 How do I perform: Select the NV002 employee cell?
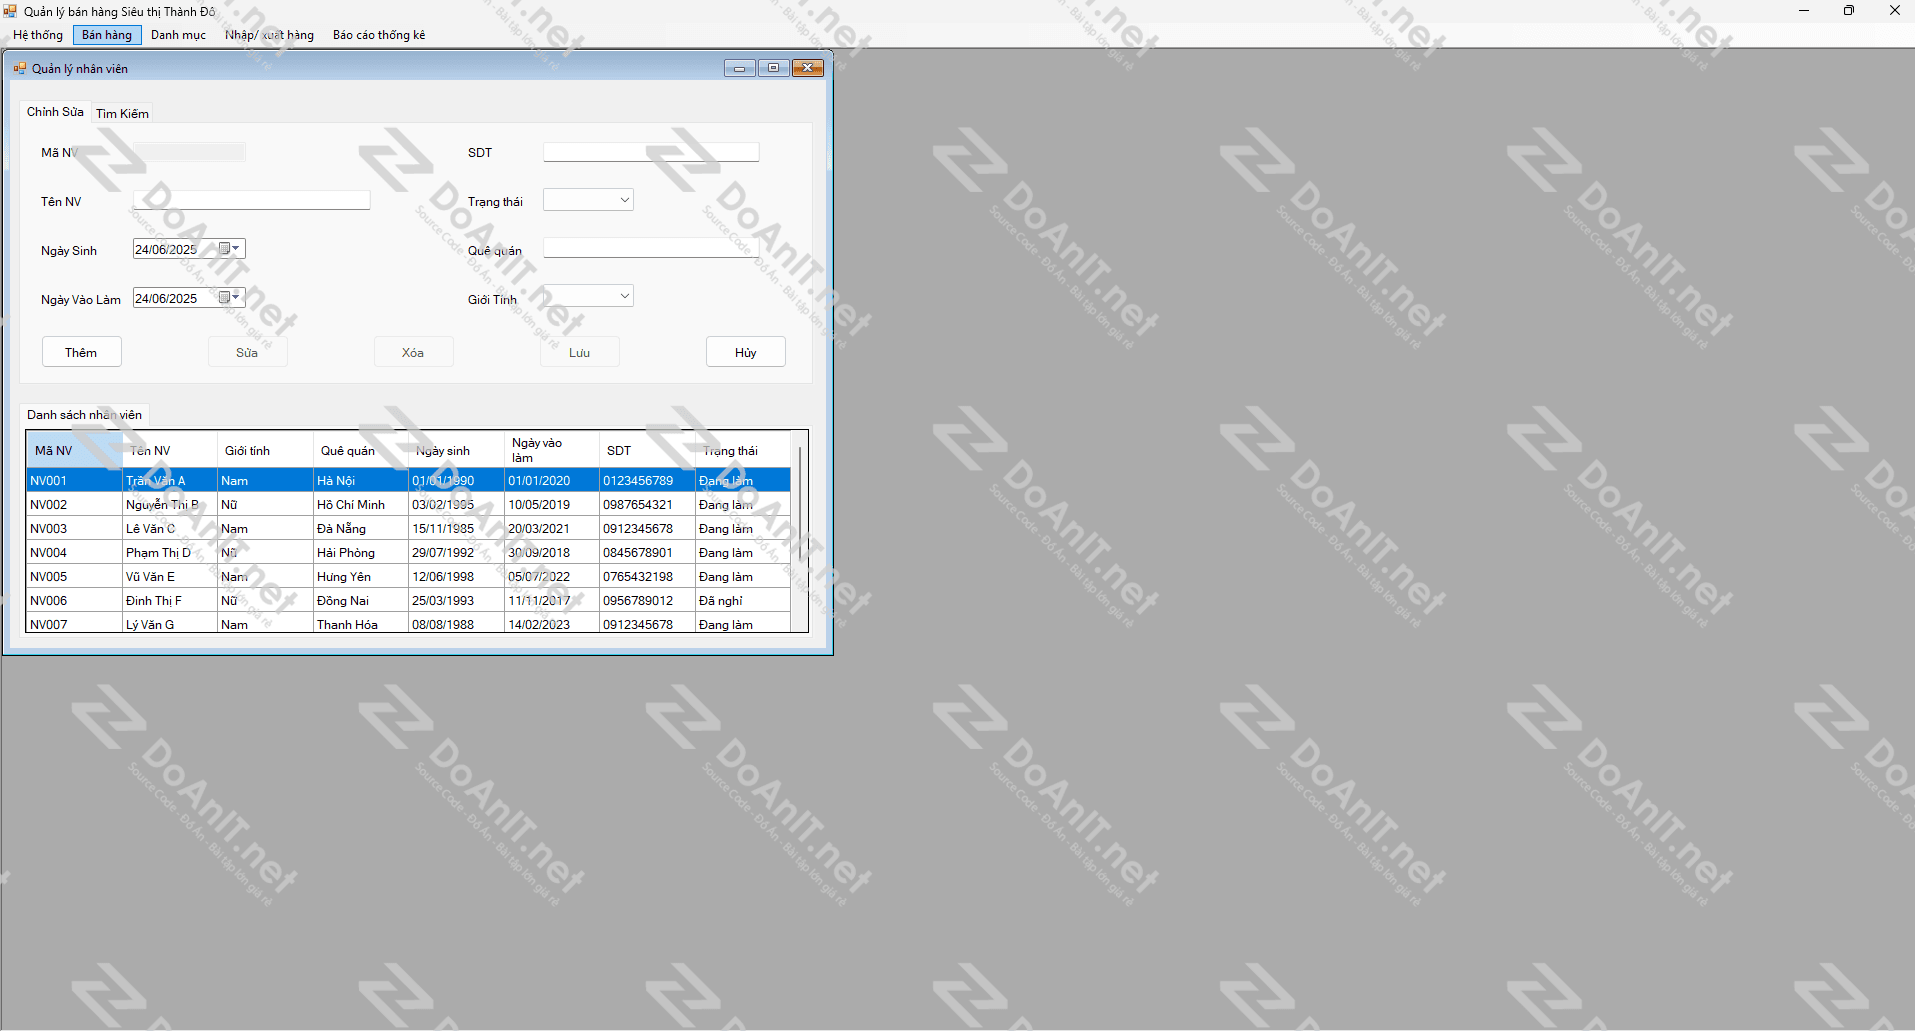(x=74, y=505)
